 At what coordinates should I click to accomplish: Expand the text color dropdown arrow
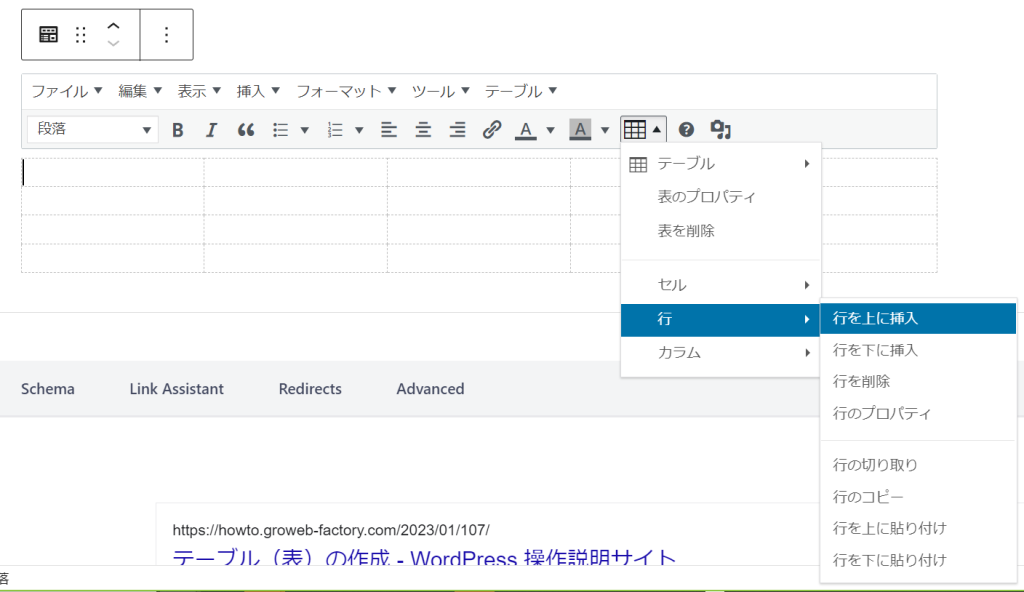click(551, 130)
